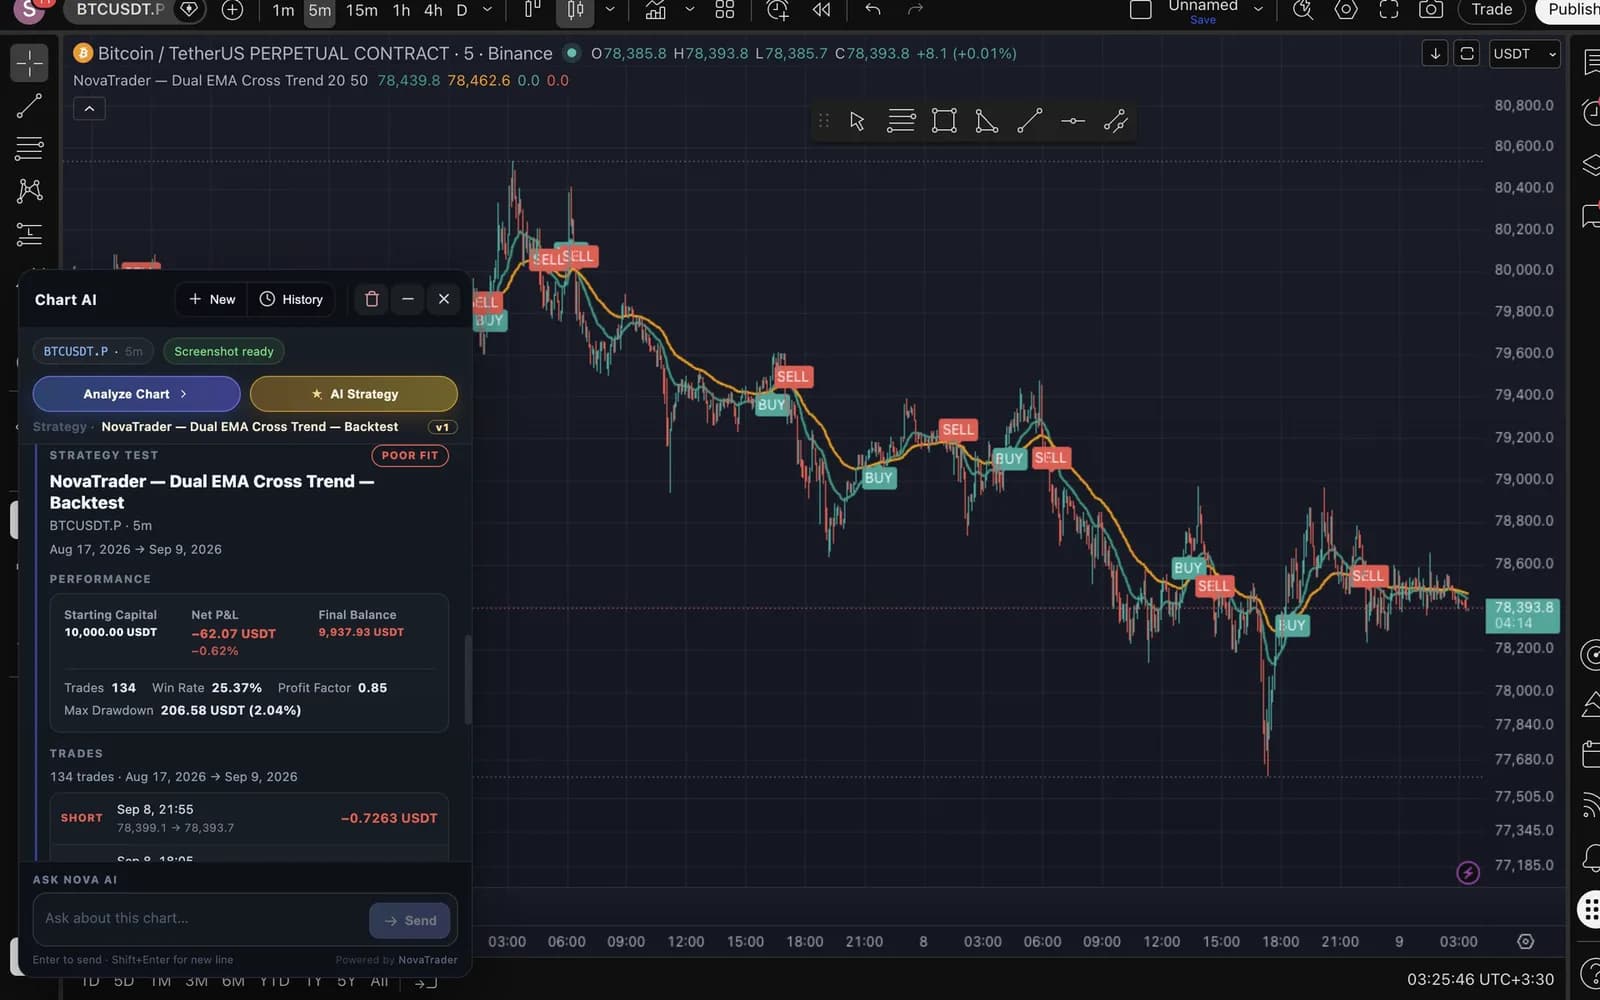The image size is (1600, 1000).
Task: Start a New Chart AI session
Action: [211, 299]
